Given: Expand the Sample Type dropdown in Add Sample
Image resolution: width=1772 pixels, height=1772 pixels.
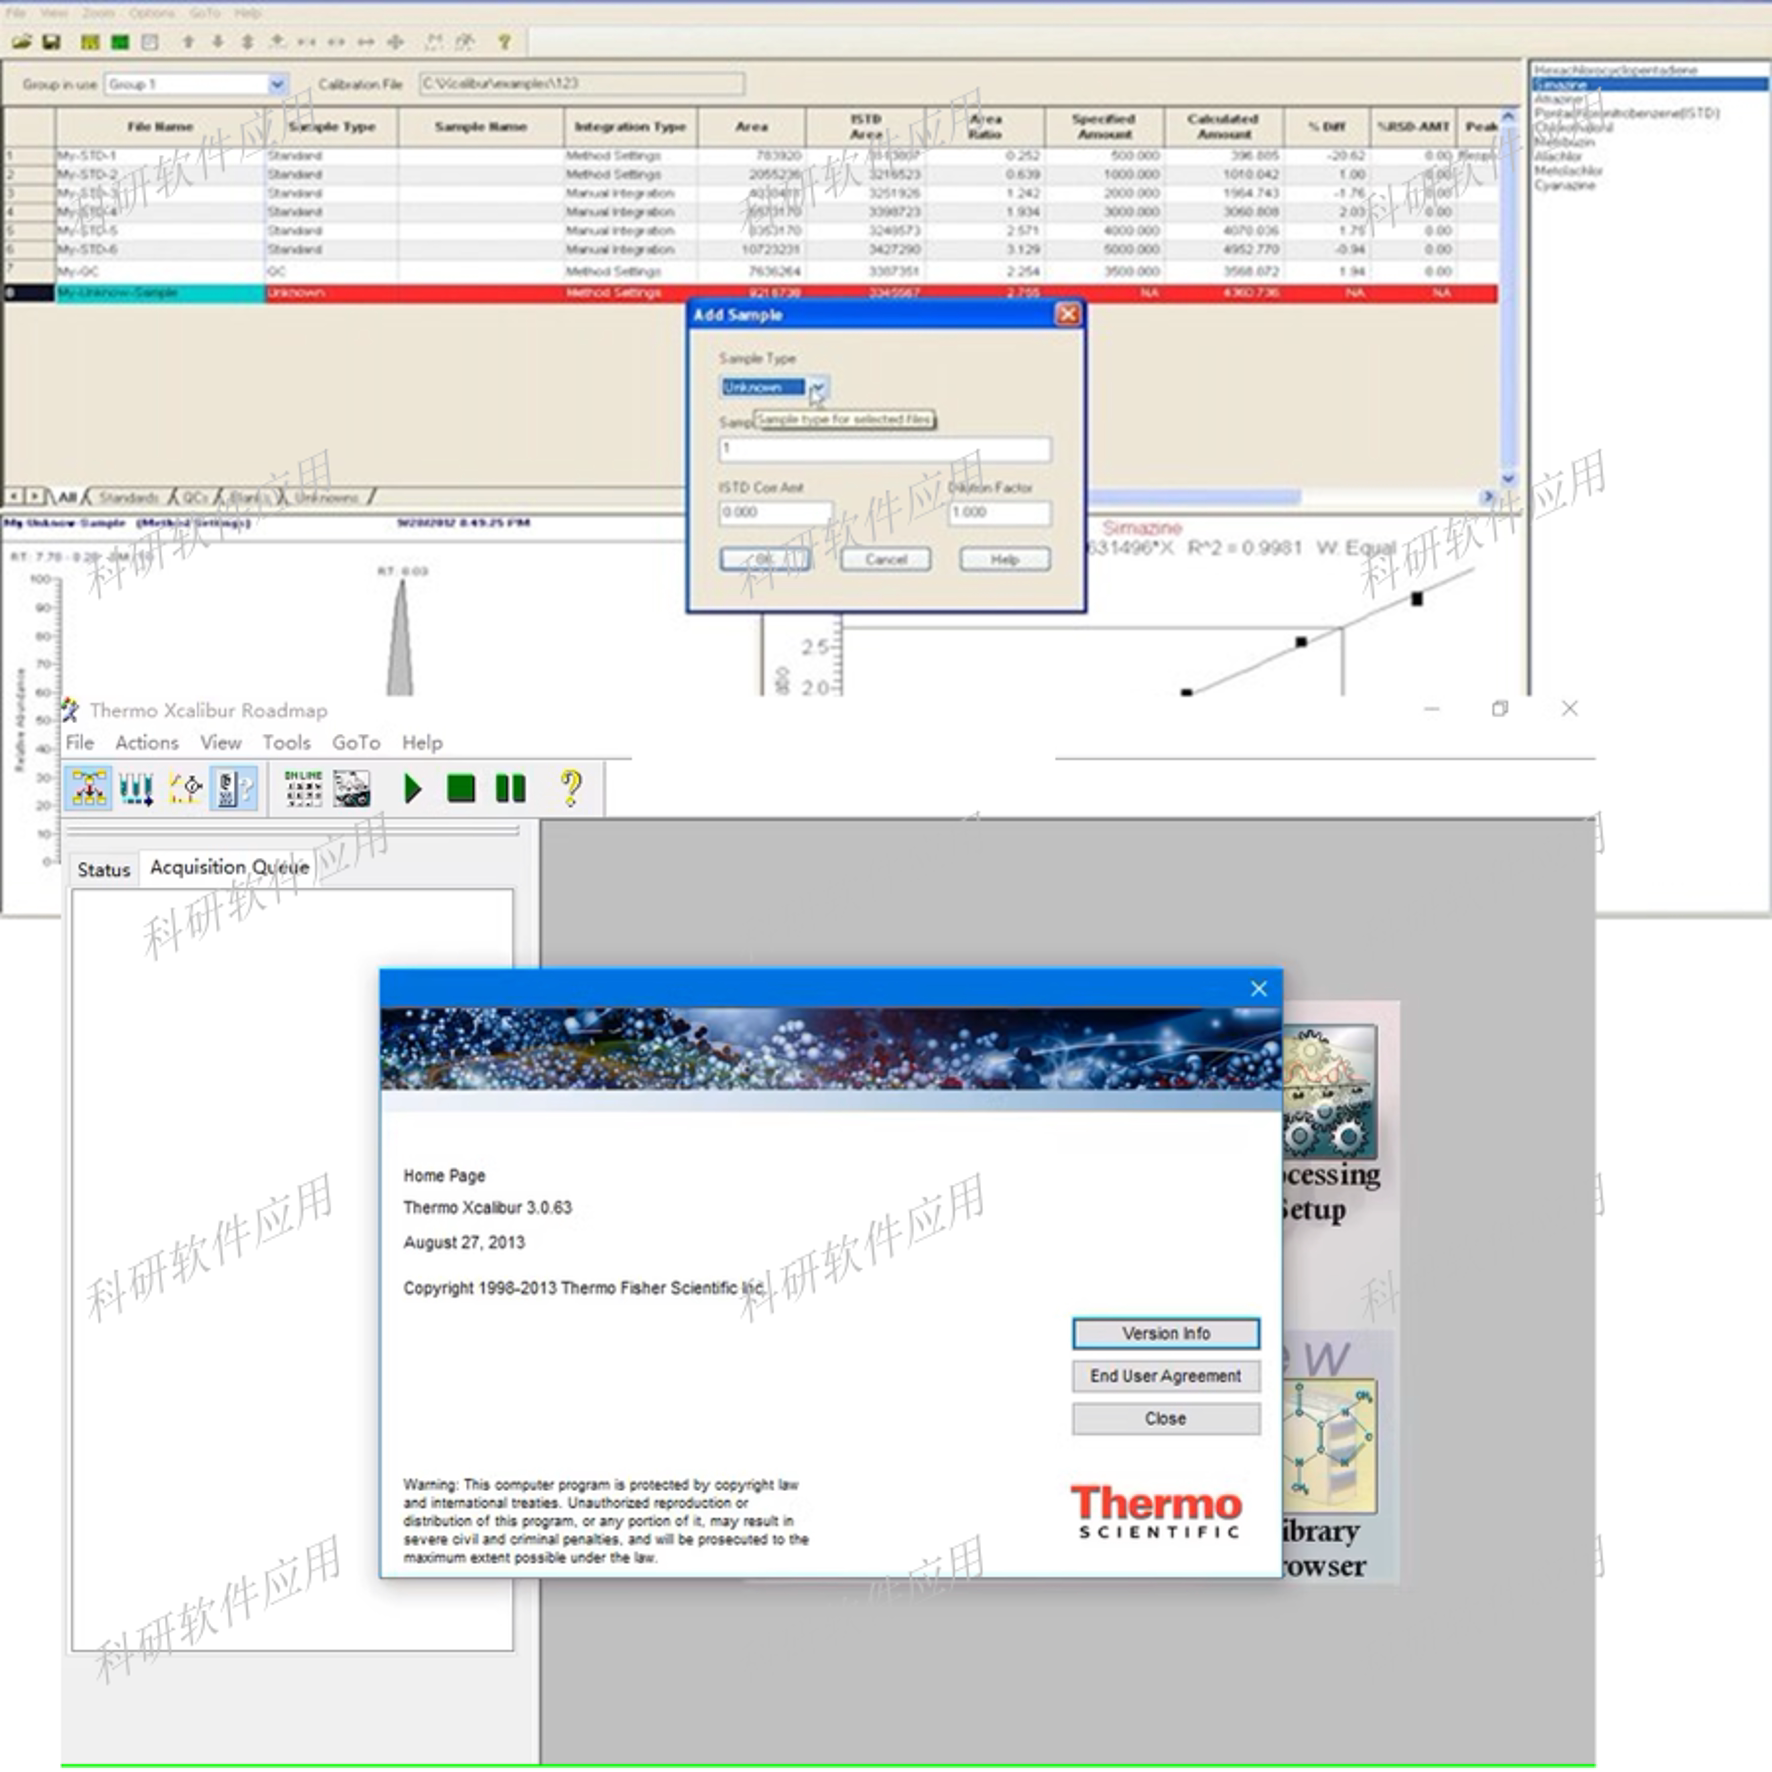Looking at the screenshot, I should point(818,387).
